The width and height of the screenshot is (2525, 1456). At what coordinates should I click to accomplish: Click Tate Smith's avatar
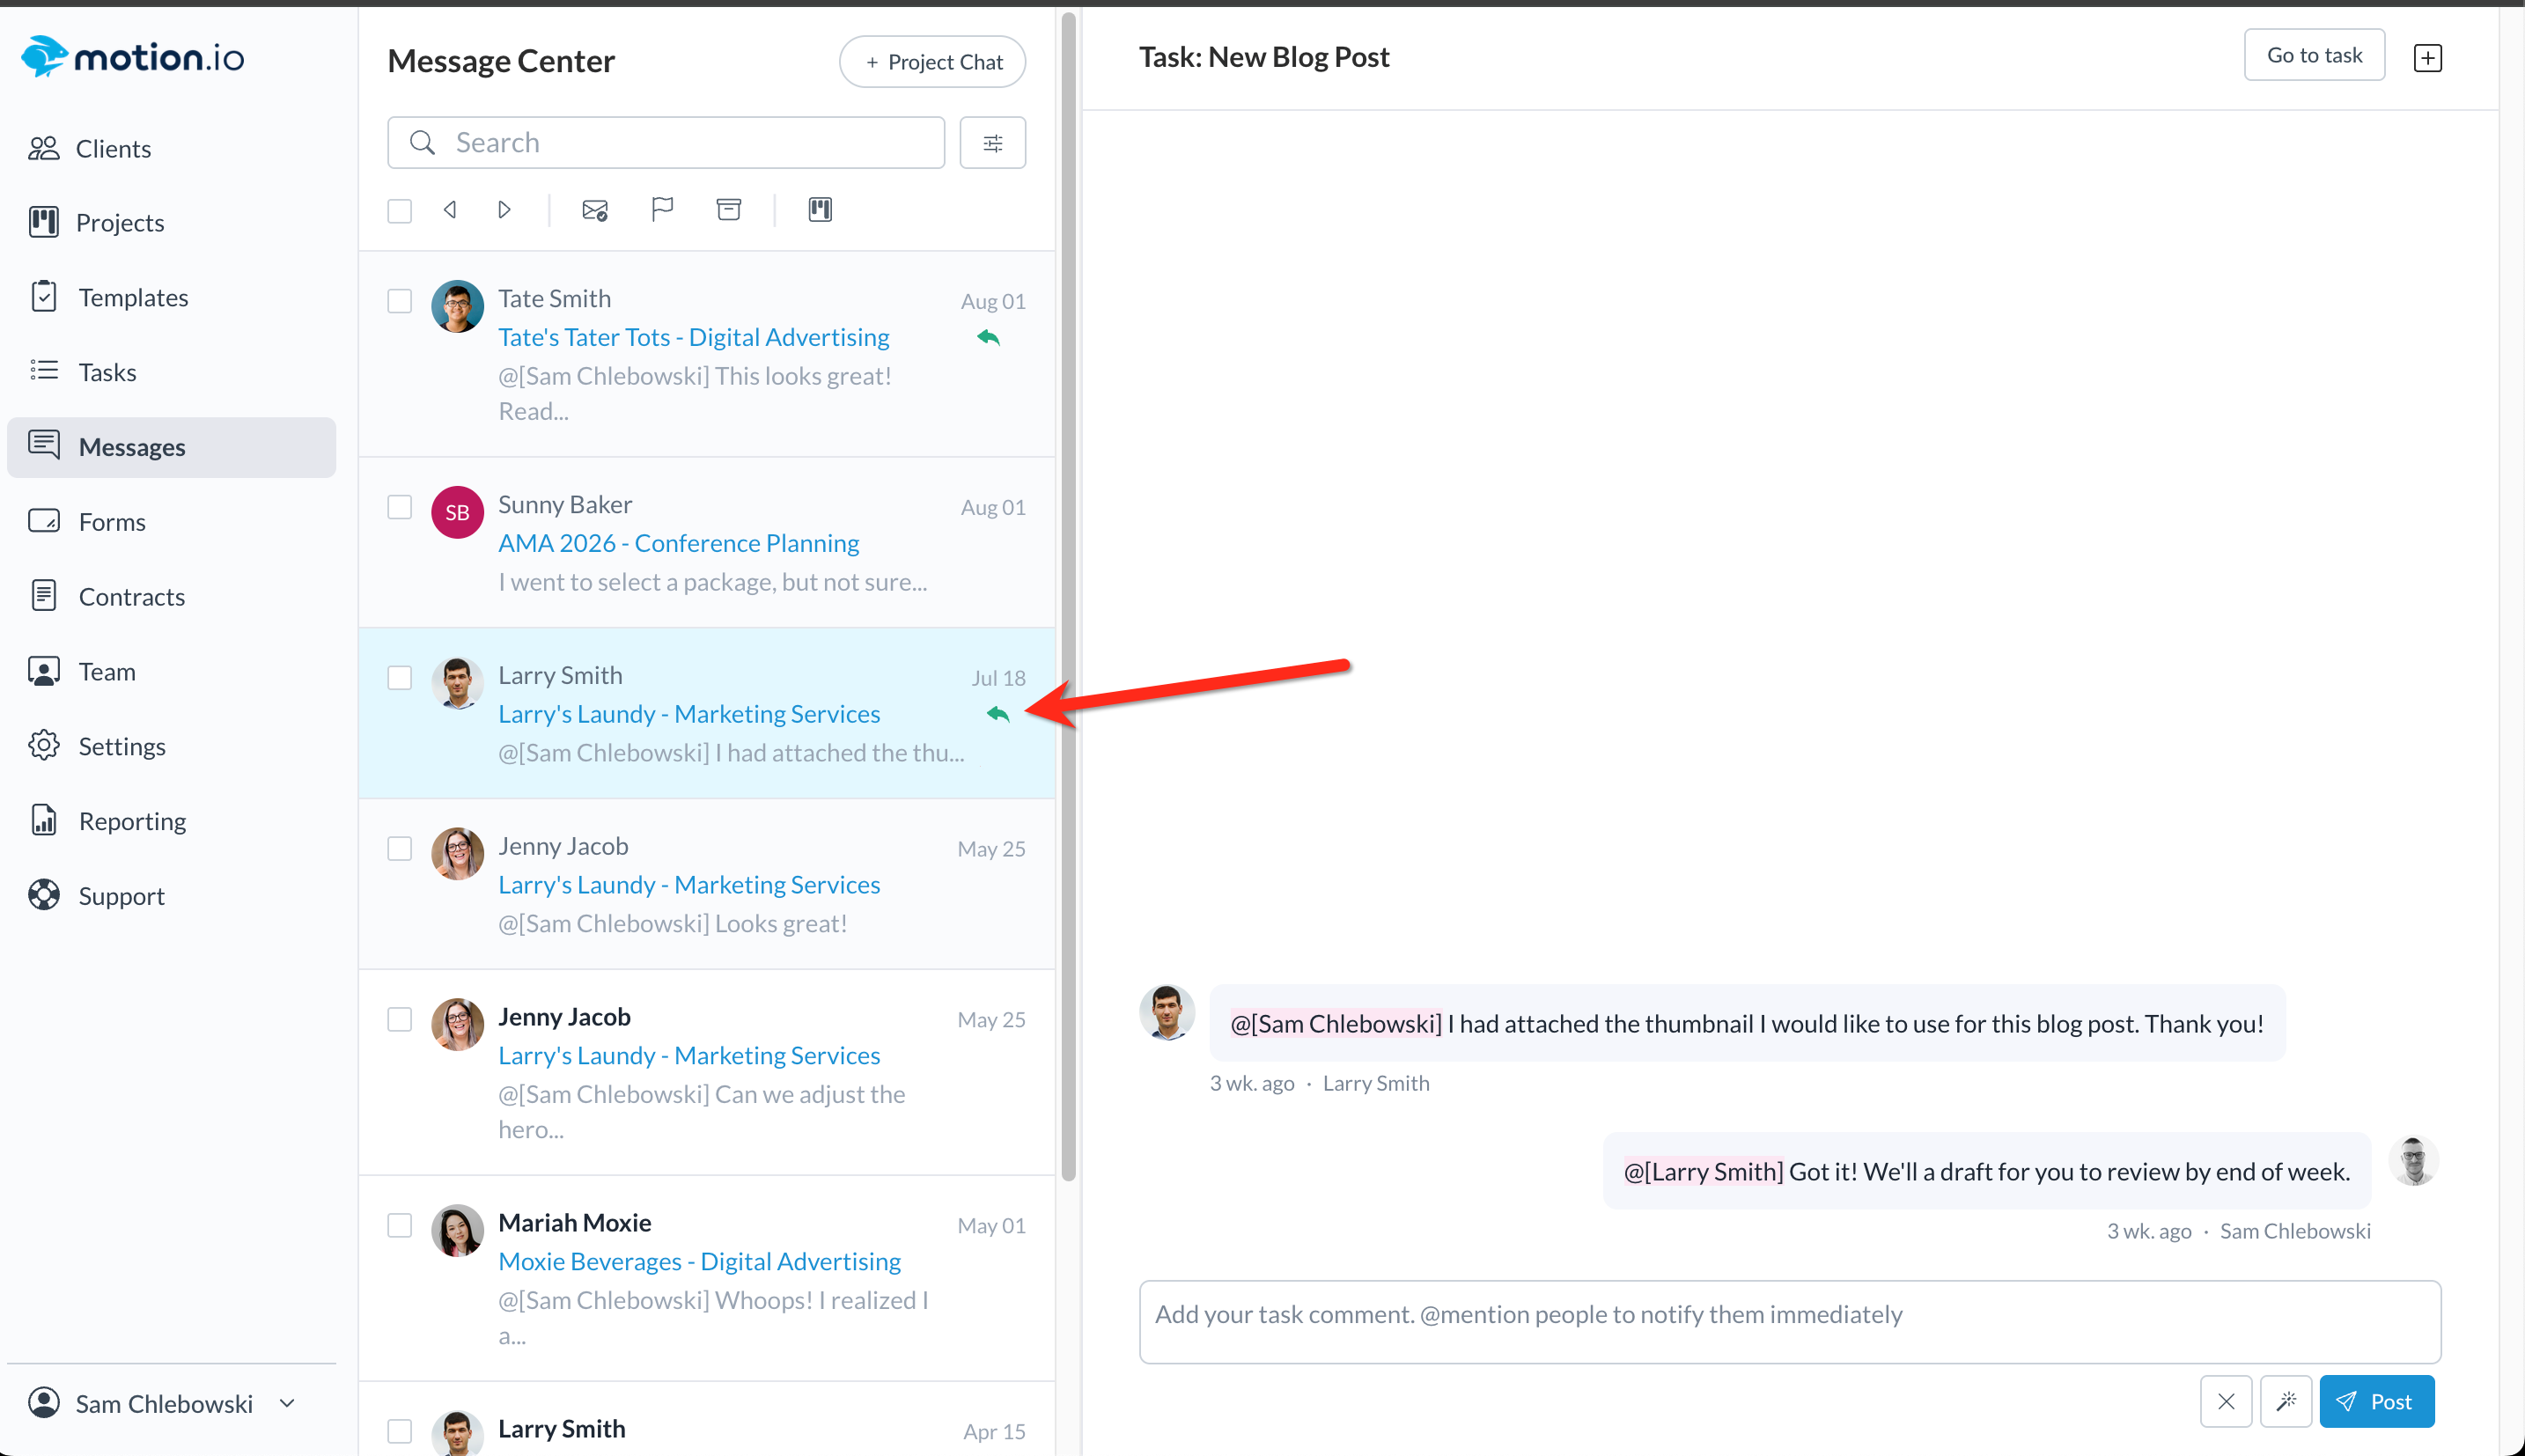pyautogui.click(x=458, y=306)
